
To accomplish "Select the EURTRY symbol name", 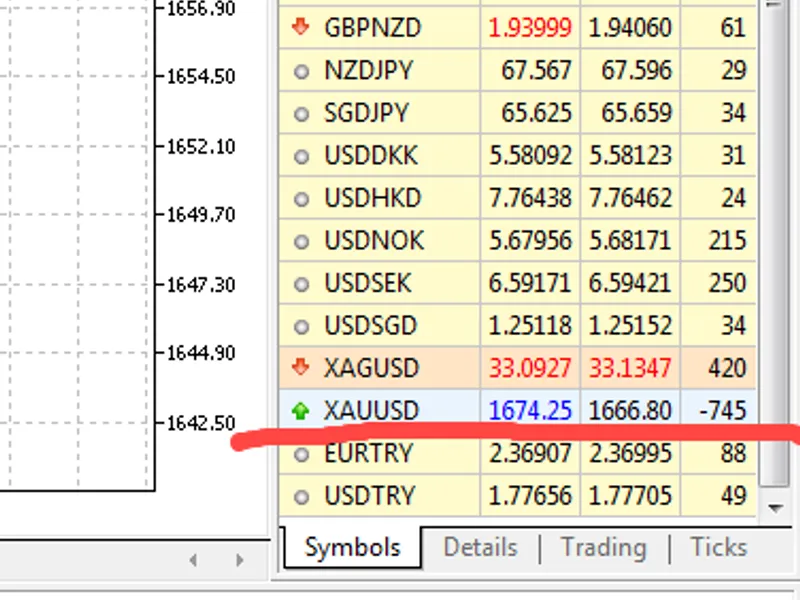I will (x=368, y=453).
